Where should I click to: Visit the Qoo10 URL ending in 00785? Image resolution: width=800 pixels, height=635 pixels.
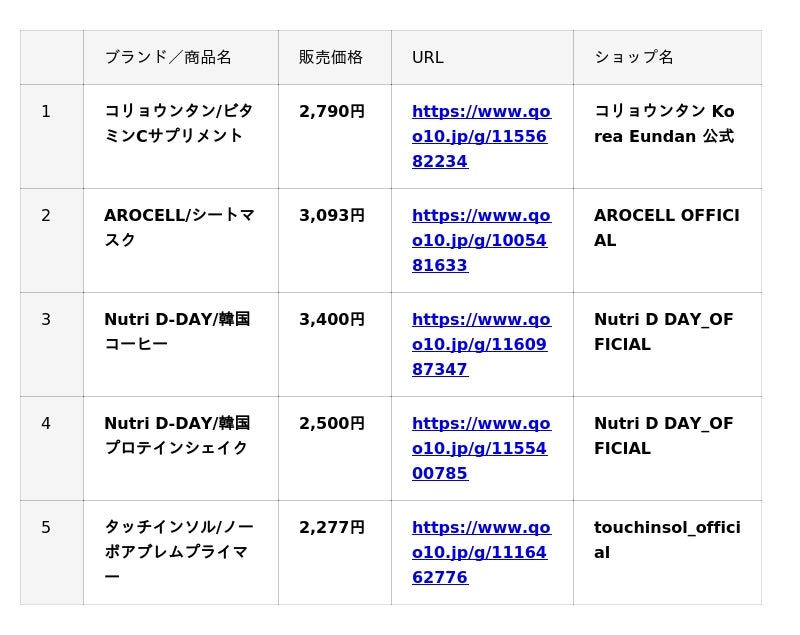480,448
